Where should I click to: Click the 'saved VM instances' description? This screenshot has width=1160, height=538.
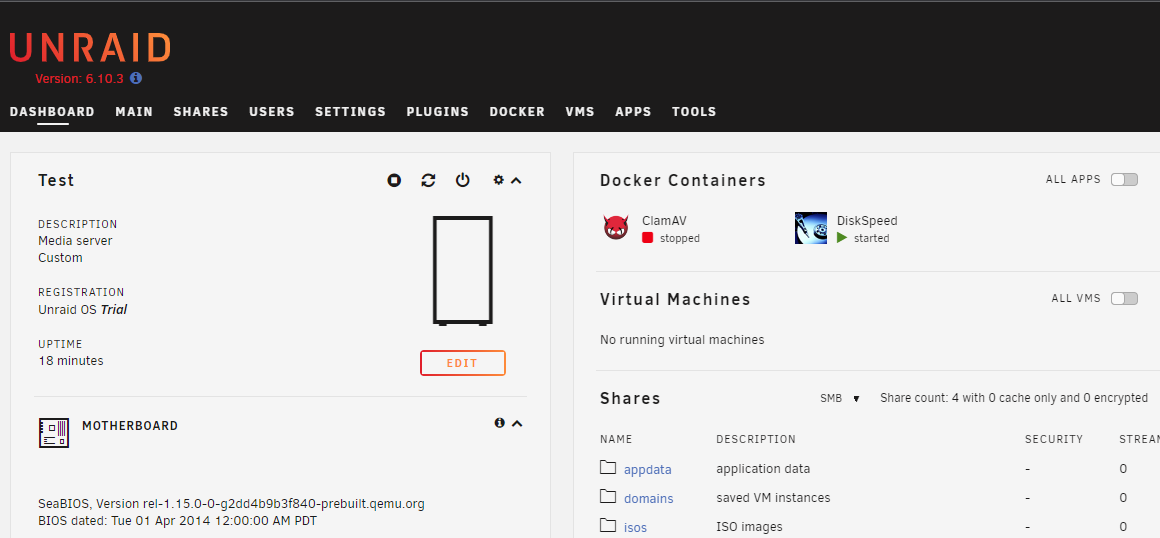773,497
